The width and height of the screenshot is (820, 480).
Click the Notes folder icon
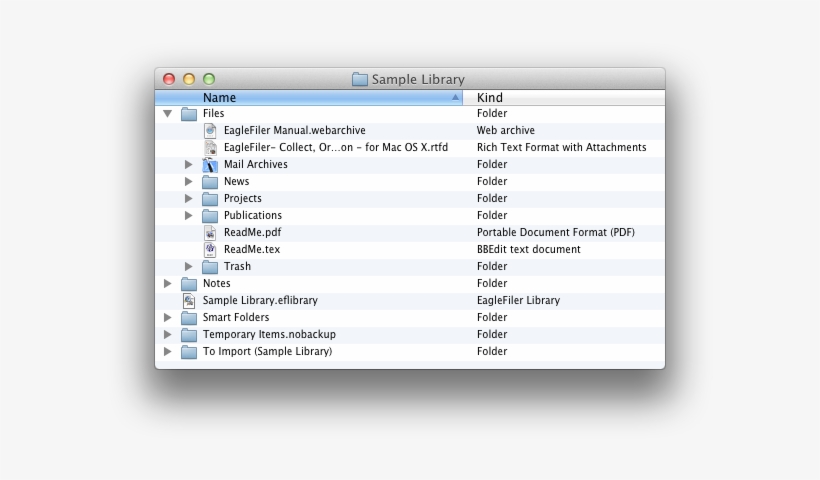pos(189,284)
